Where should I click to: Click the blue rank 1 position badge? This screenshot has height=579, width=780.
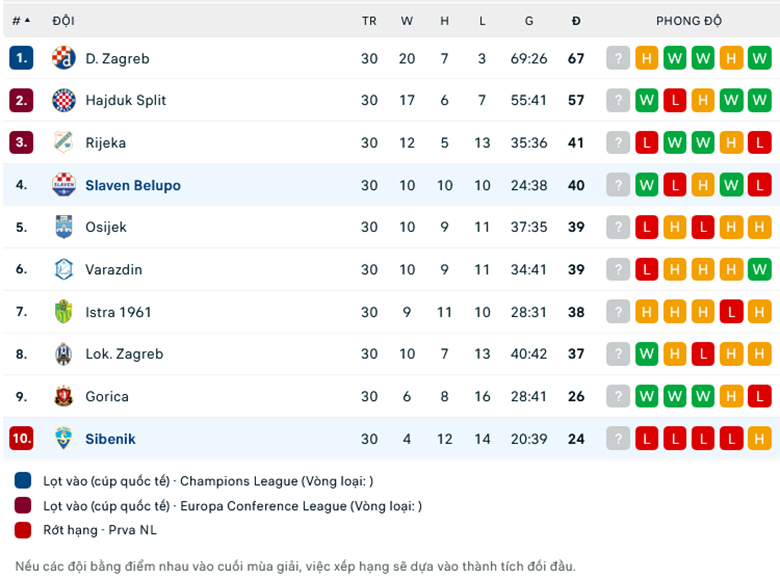click(21, 58)
